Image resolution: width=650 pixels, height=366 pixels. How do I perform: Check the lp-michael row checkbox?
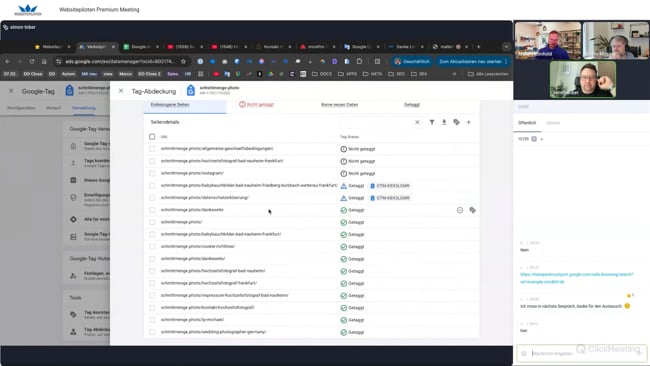(x=152, y=320)
